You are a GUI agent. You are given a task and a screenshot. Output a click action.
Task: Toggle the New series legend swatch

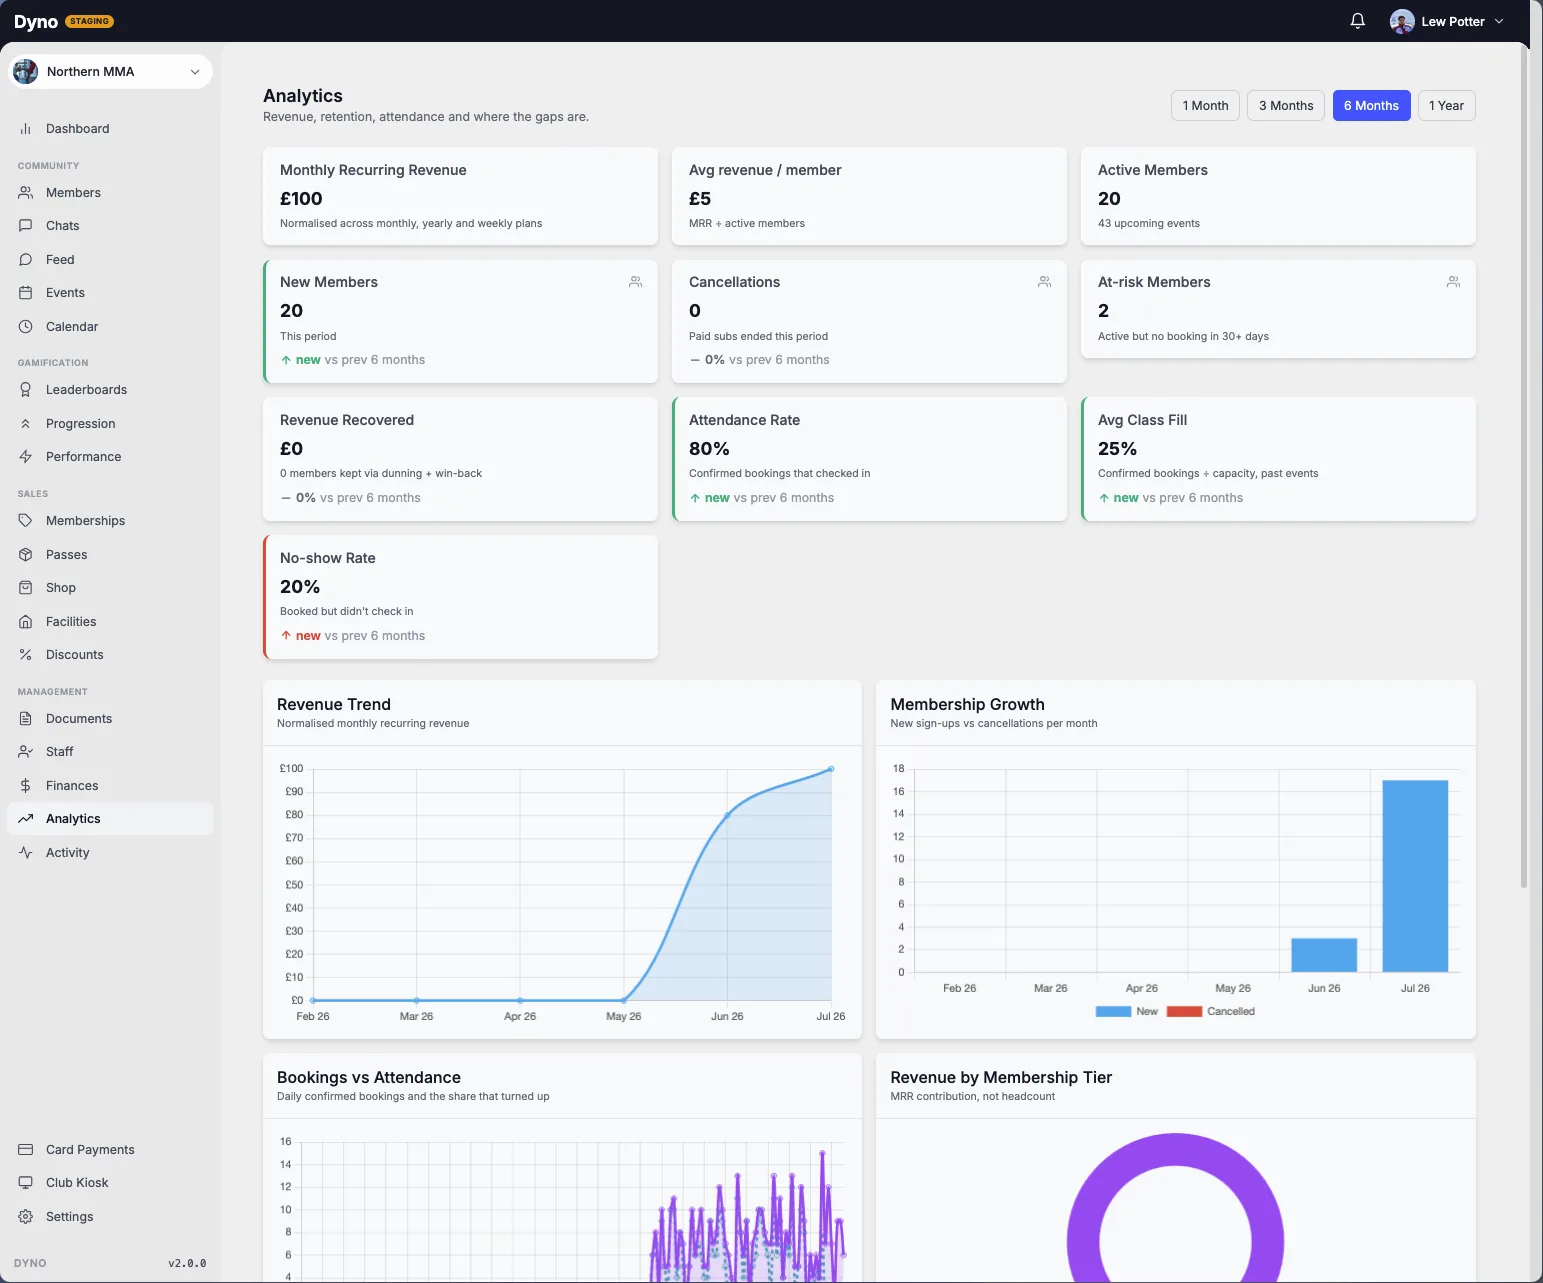point(1113,1012)
